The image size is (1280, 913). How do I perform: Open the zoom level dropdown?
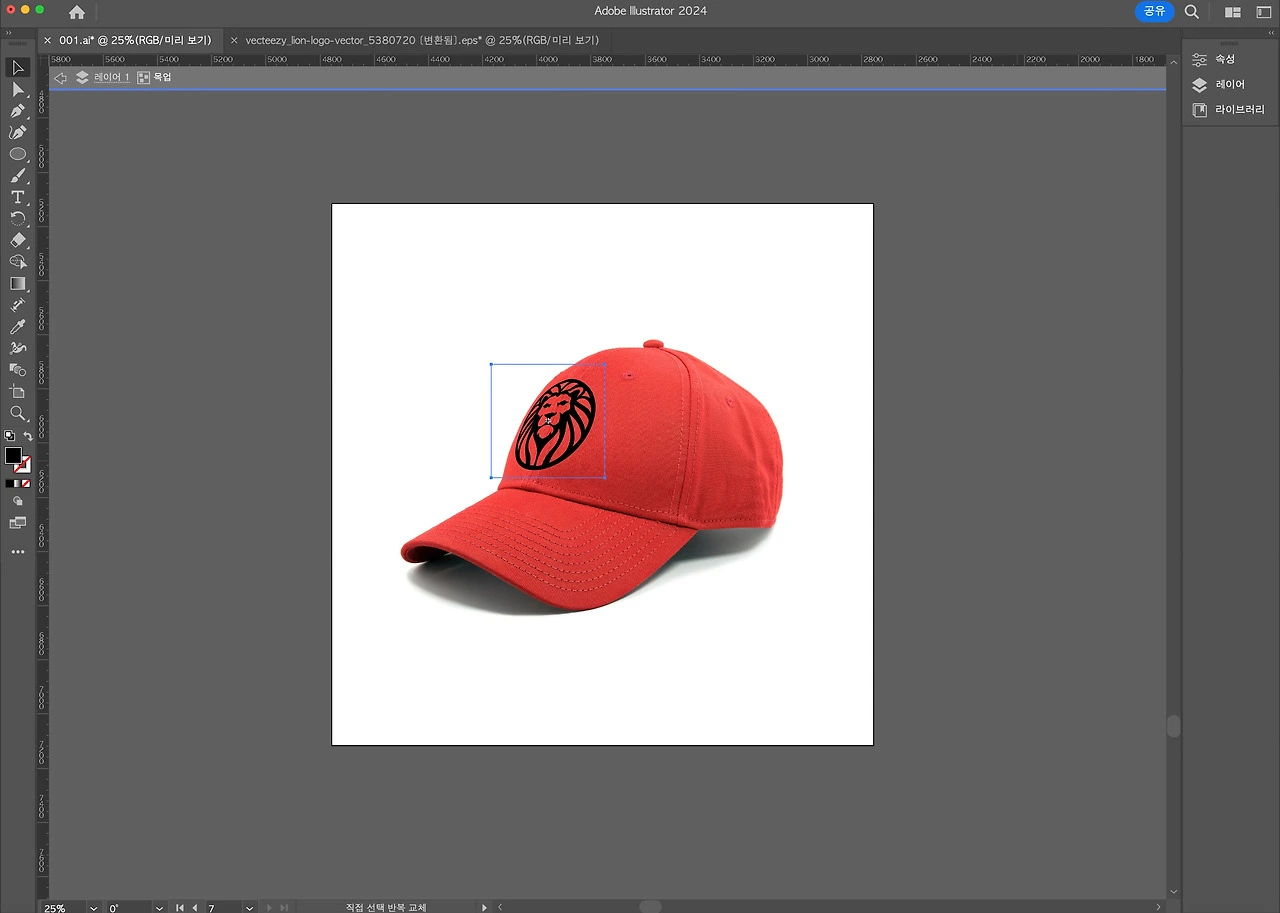[x=94, y=908]
